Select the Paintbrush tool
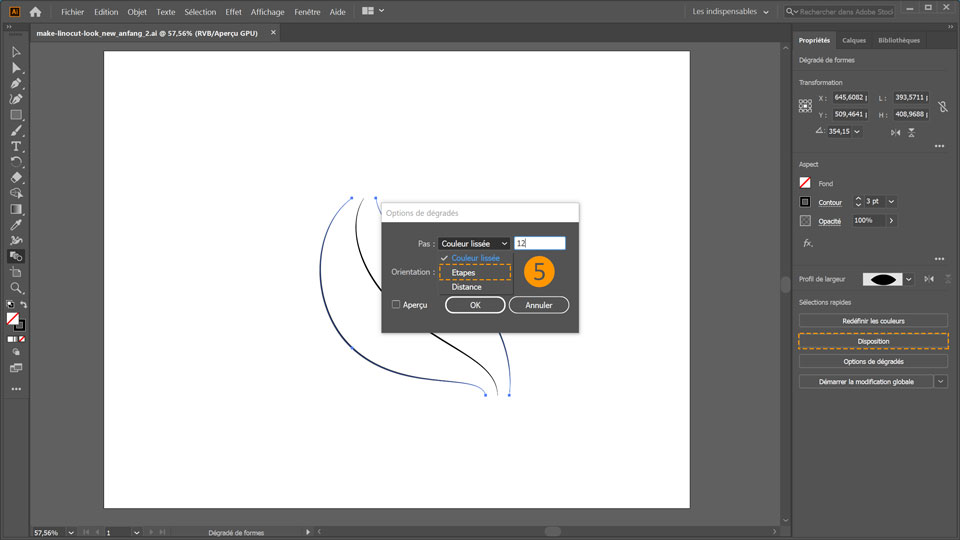The height and width of the screenshot is (540, 960). (16, 130)
